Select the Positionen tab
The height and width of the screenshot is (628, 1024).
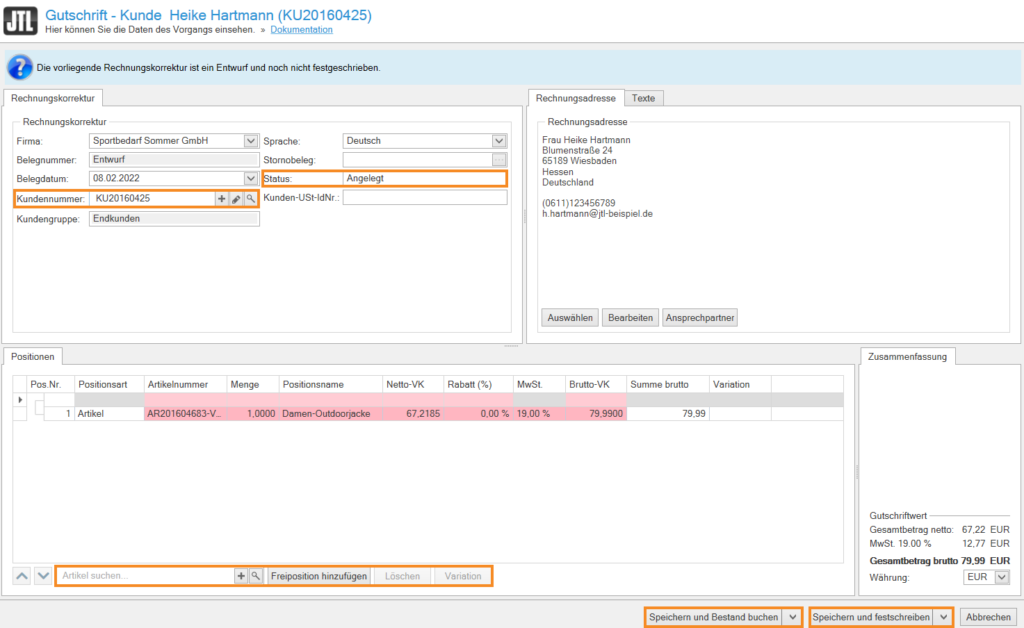32,356
